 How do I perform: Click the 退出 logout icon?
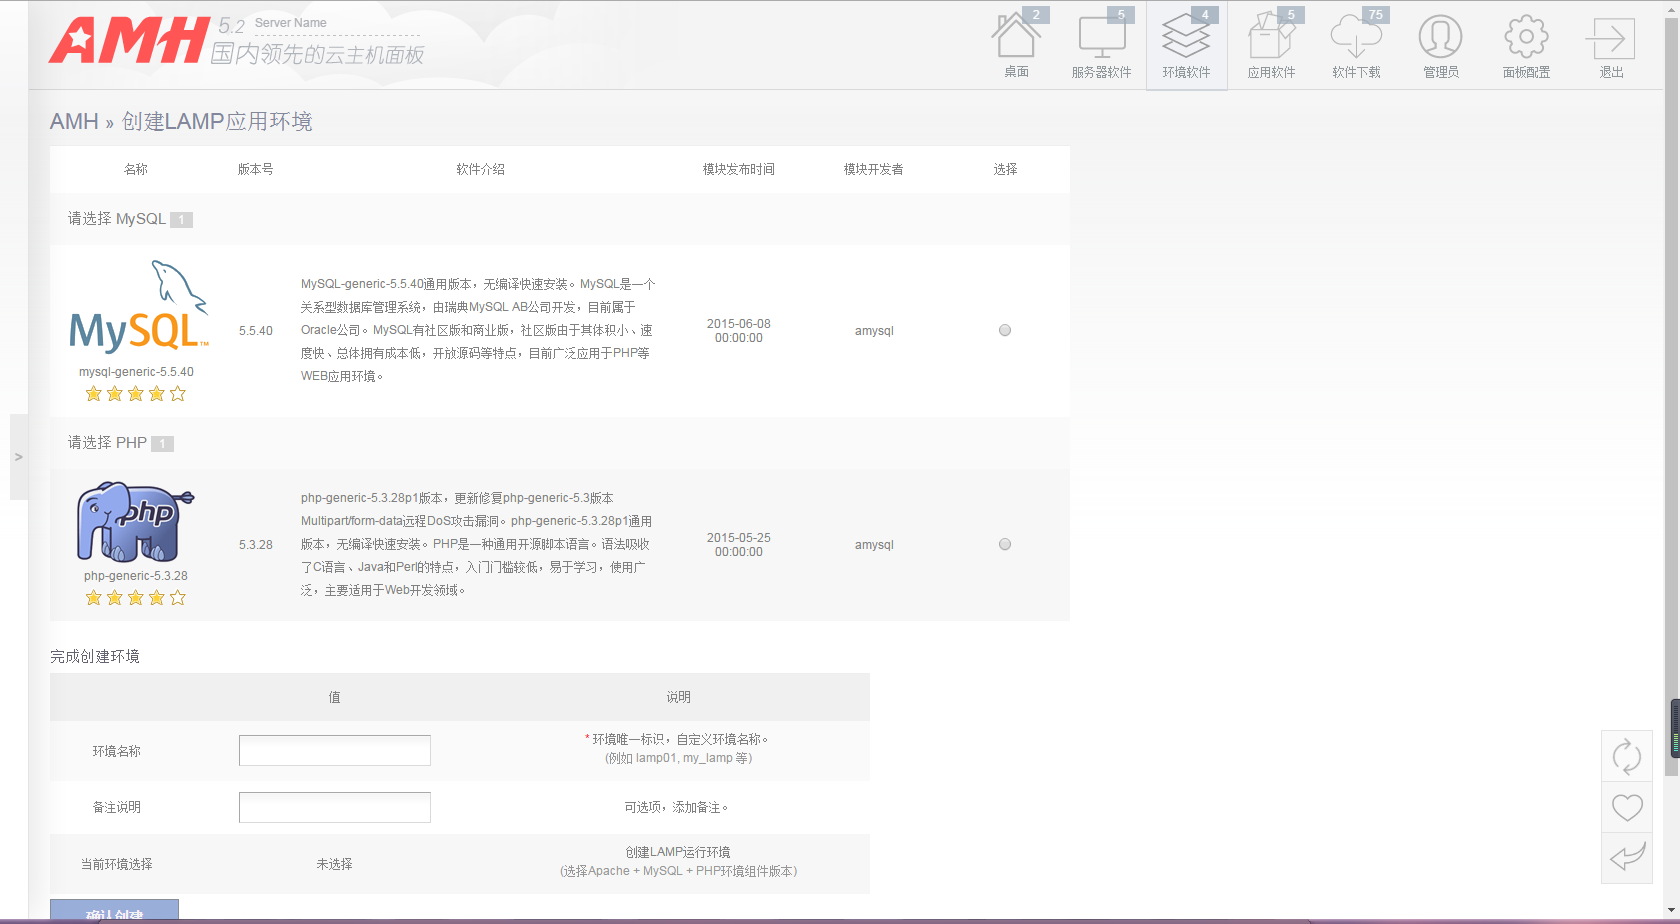1610,45
